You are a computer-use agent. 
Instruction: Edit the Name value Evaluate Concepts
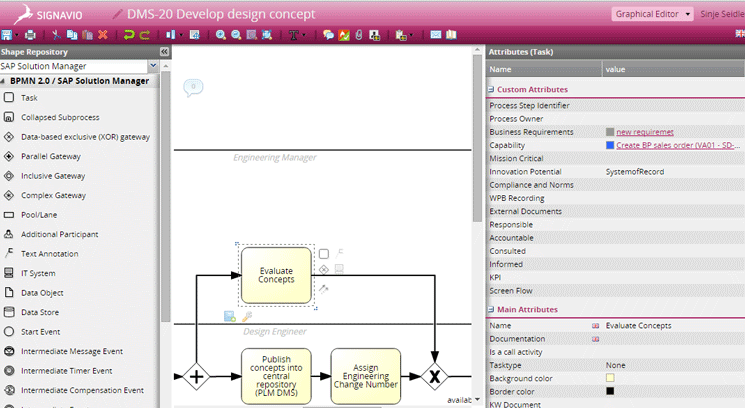[x=639, y=325]
